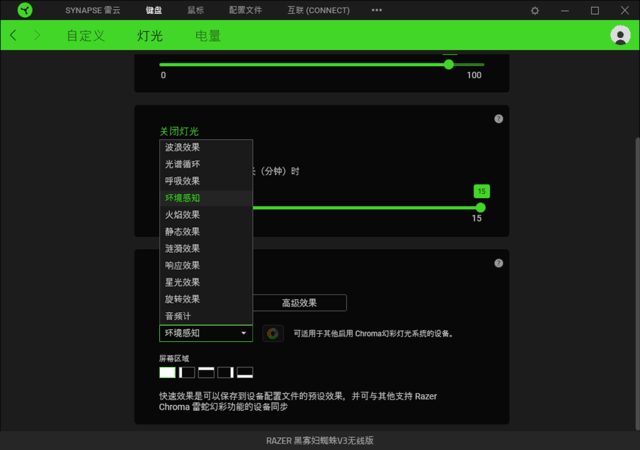Viewport: 640px width, 450px height.
Task: Go back with the left arrow
Action: point(13,35)
